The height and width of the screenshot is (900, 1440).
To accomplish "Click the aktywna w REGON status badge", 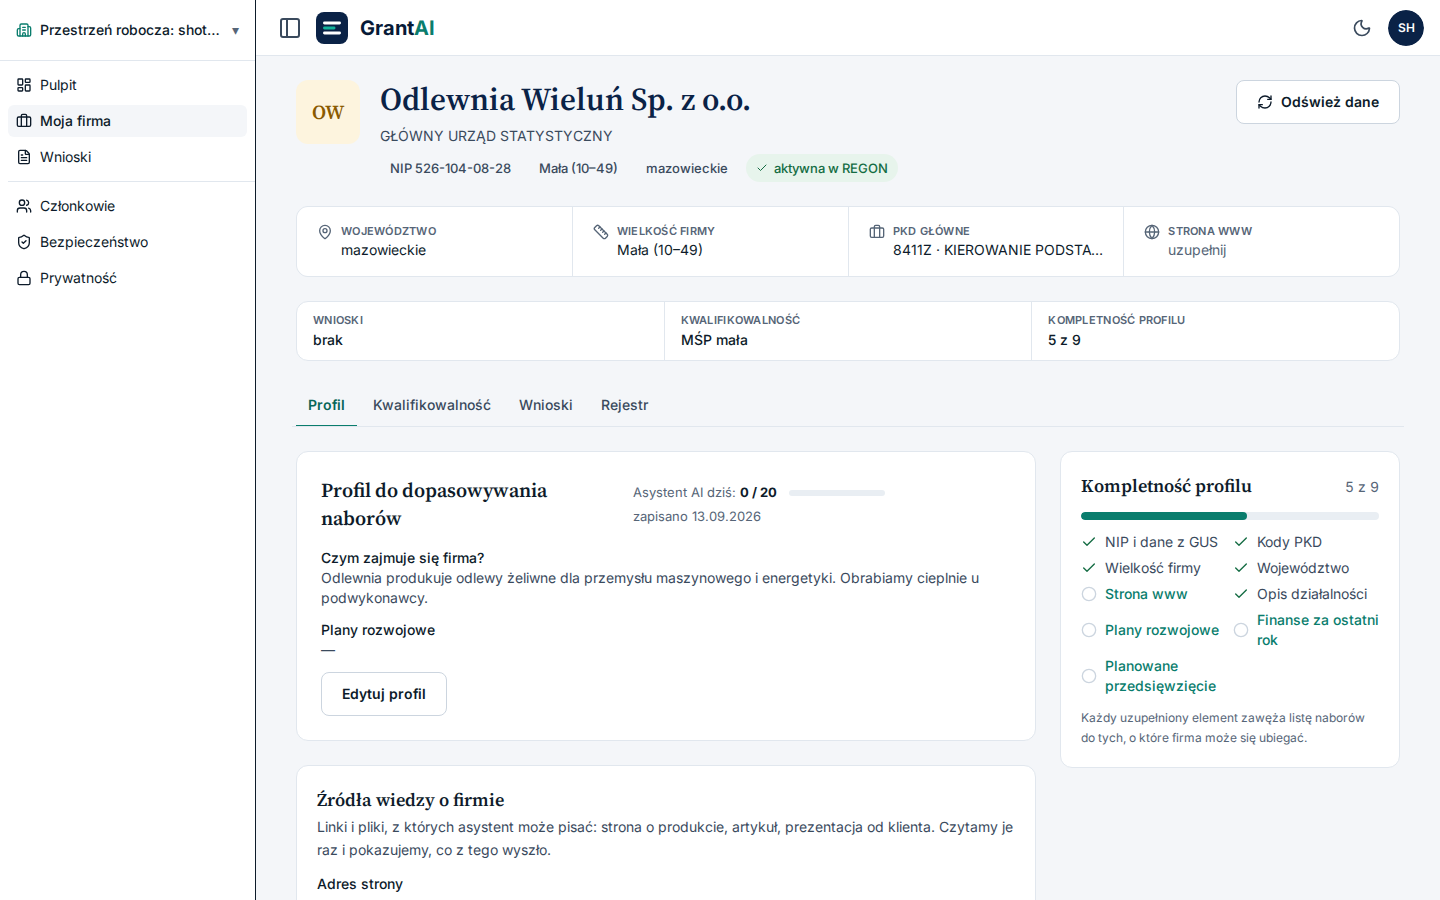I will pos(822,168).
